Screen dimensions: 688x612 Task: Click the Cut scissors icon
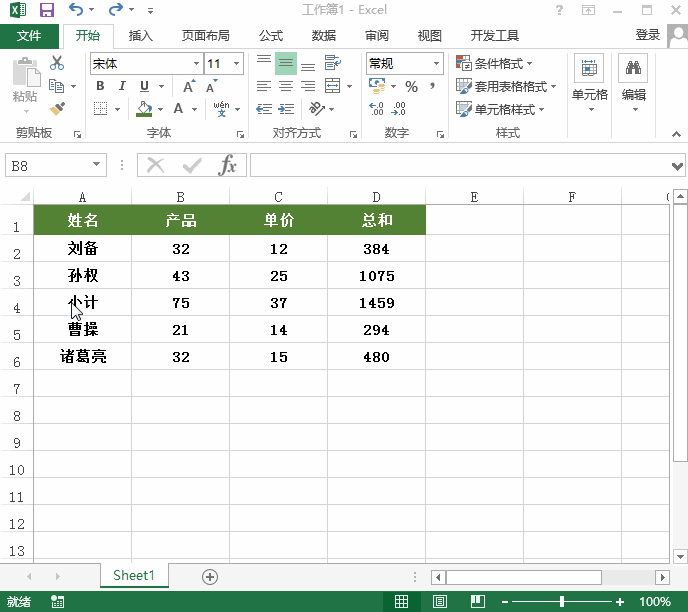point(57,64)
